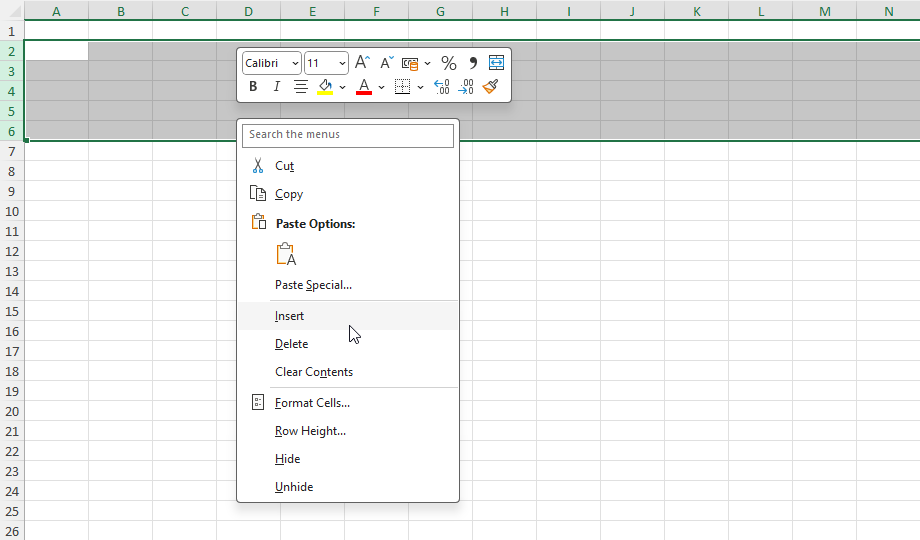Toggle Italic in mini toolbar

tap(276, 87)
